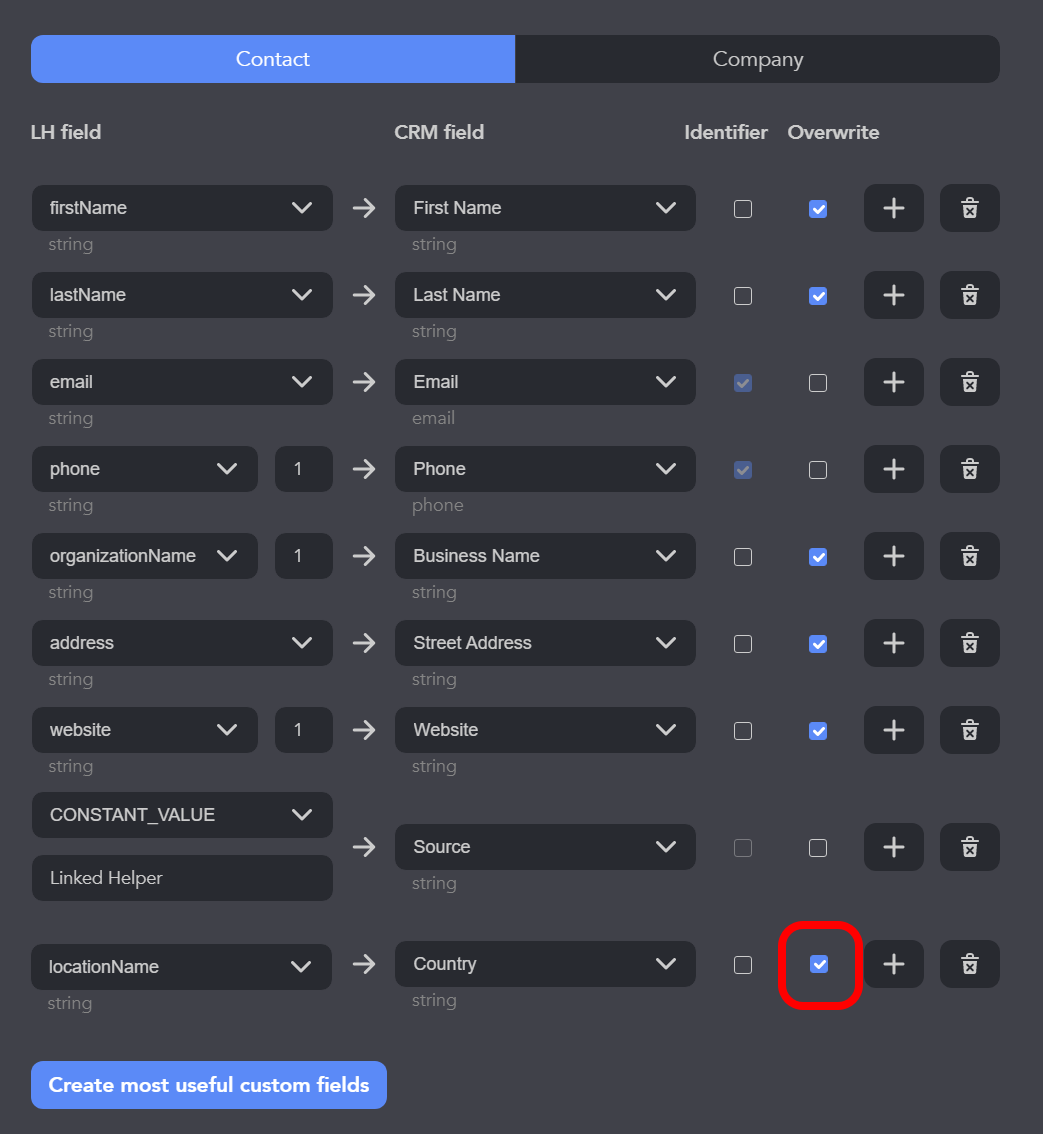Add a row after address mapping

point(893,643)
